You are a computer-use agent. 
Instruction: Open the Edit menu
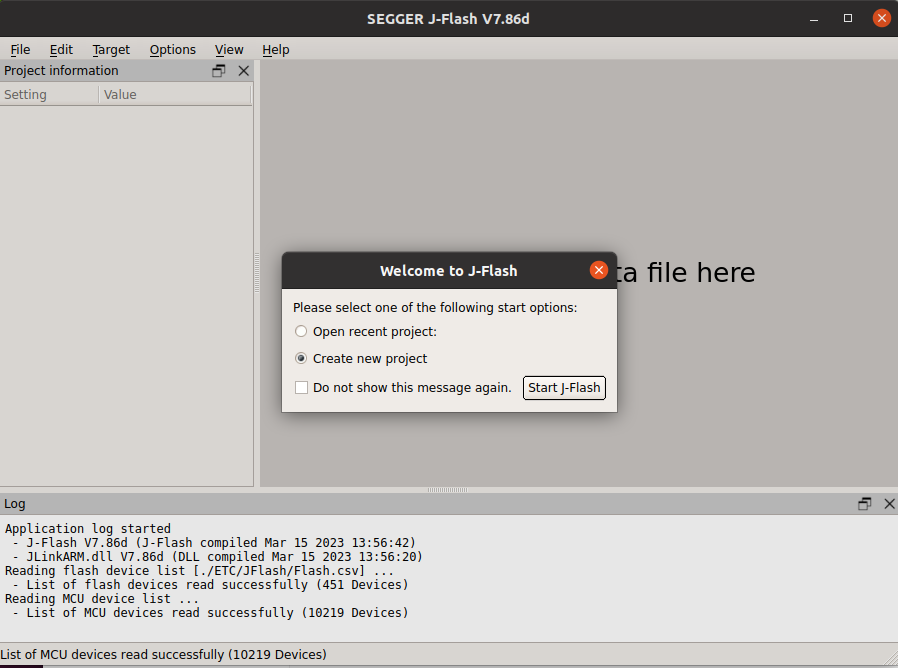(x=61, y=50)
